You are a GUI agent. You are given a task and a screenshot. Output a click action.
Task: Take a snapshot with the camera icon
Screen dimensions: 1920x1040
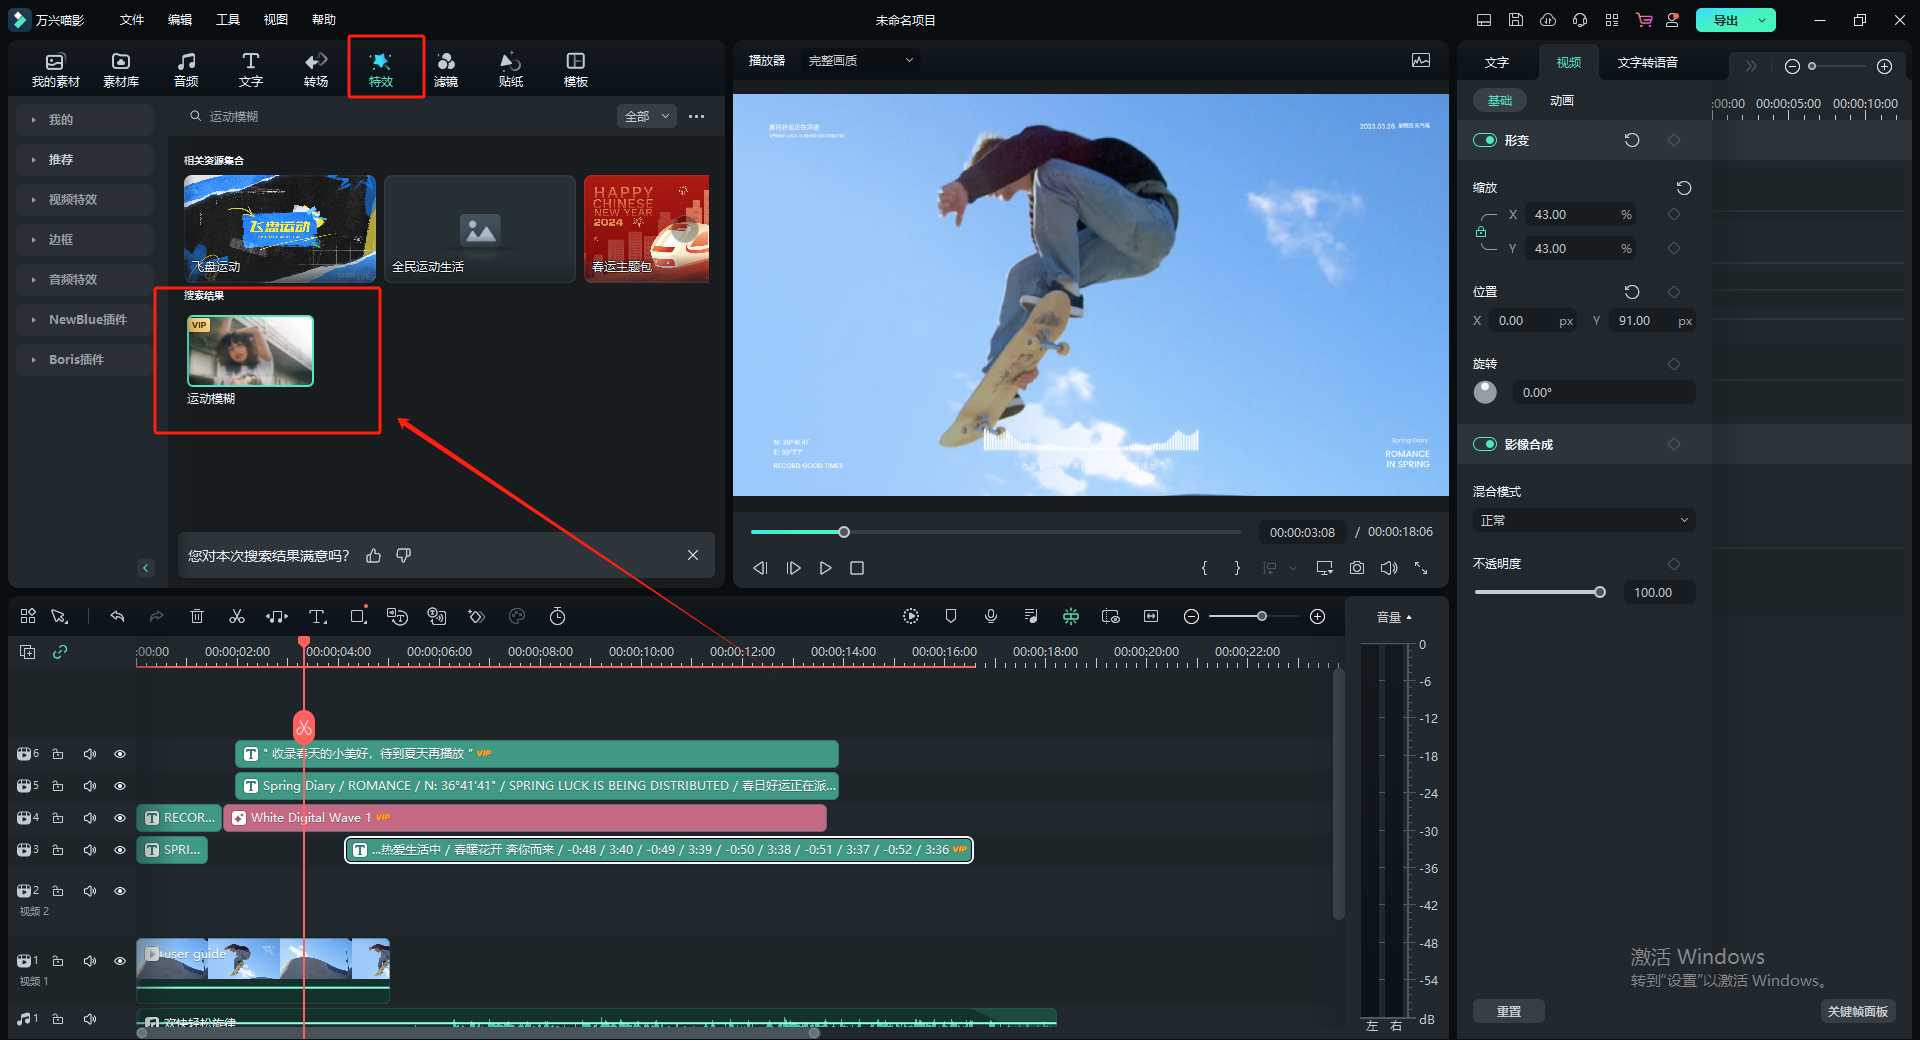(1356, 568)
